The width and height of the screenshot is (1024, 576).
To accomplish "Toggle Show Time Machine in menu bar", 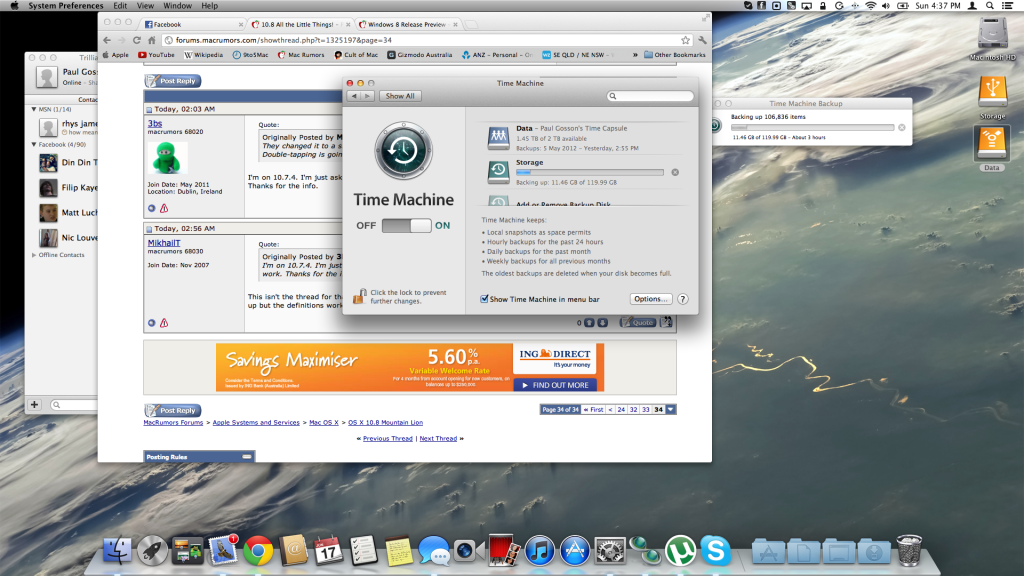I will (484, 299).
